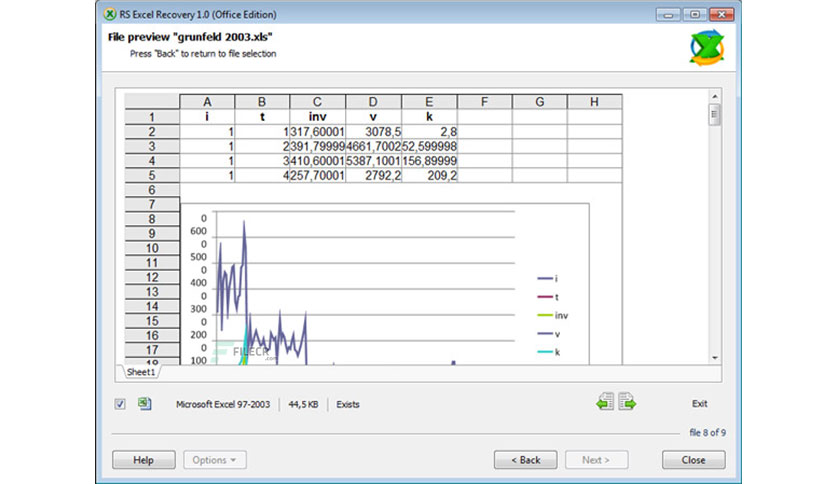Select row 5 header
Screen dimensions: 836x484
[x=152, y=175]
